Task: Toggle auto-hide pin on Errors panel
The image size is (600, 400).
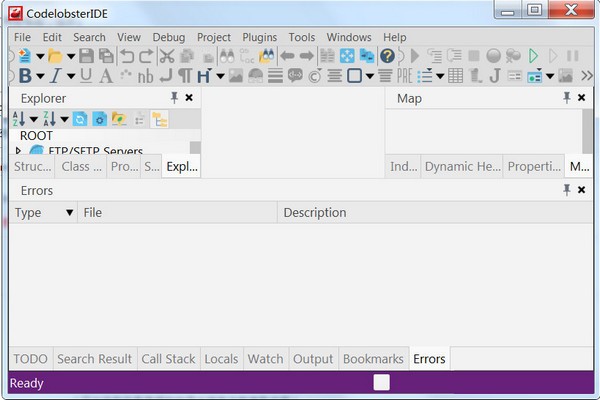Action: tap(566, 190)
